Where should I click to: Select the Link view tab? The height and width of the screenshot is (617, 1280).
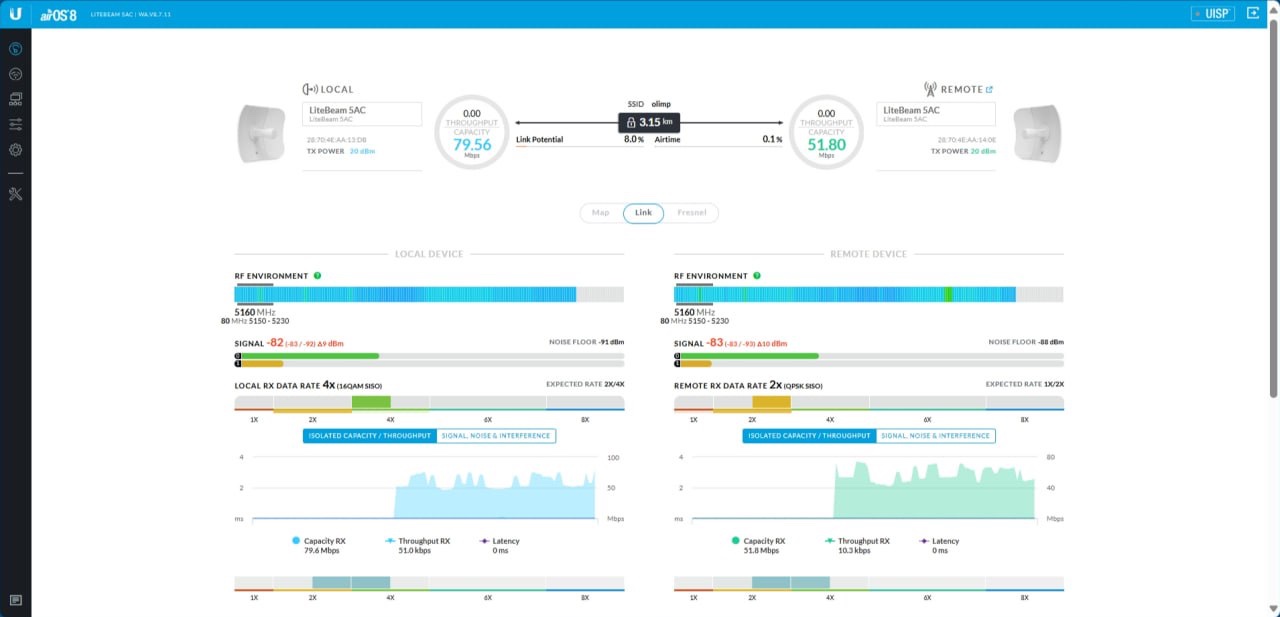tap(643, 213)
